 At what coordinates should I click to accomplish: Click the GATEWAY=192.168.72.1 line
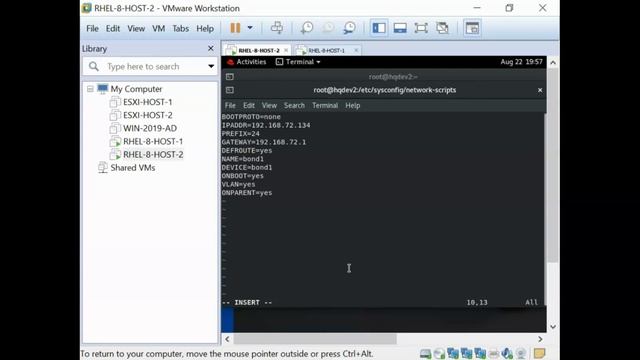point(264,142)
